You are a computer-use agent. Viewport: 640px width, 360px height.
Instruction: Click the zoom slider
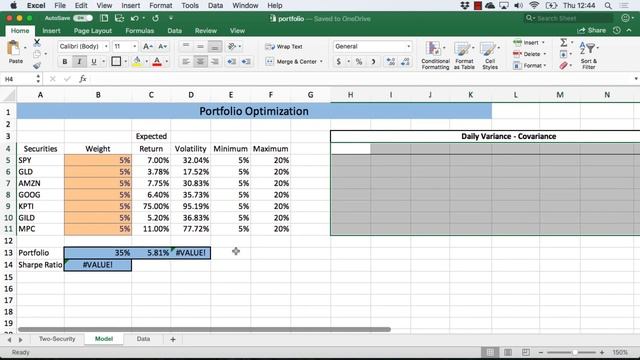571,352
